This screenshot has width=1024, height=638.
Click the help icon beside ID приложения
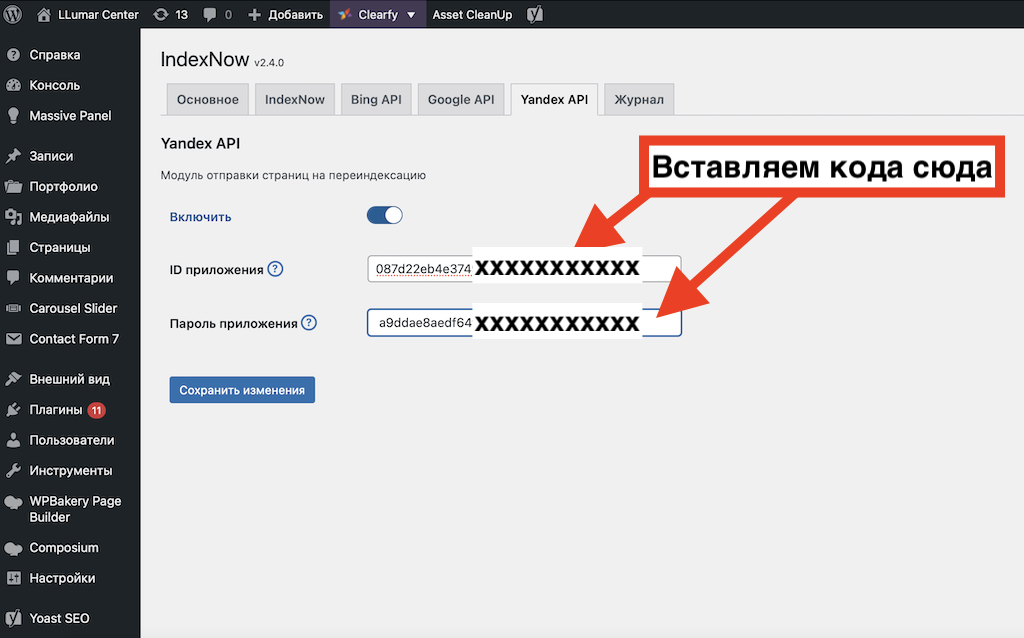click(x=276, y=269)
